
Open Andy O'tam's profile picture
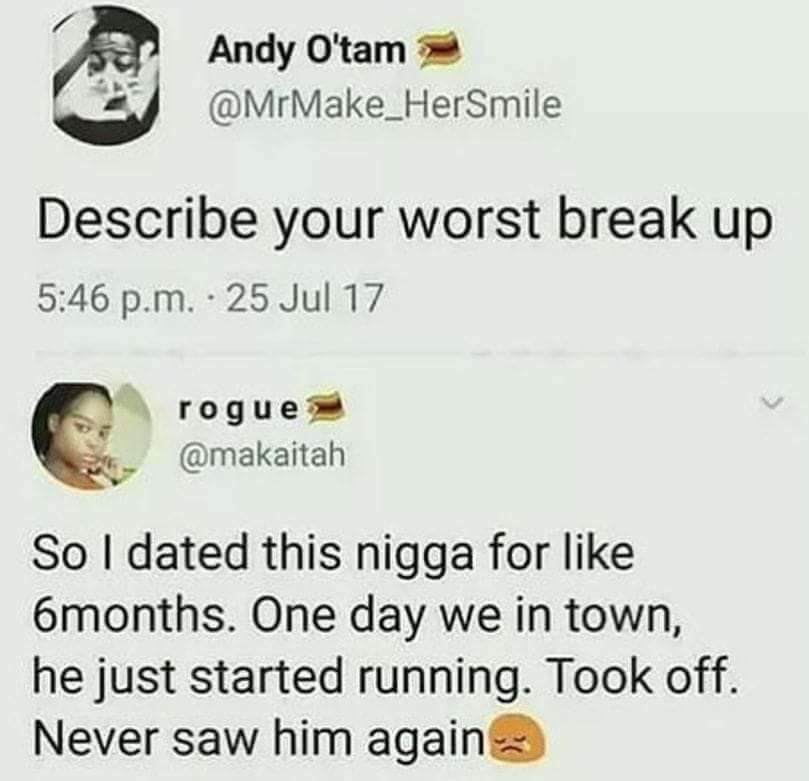[x=106, y=77]
